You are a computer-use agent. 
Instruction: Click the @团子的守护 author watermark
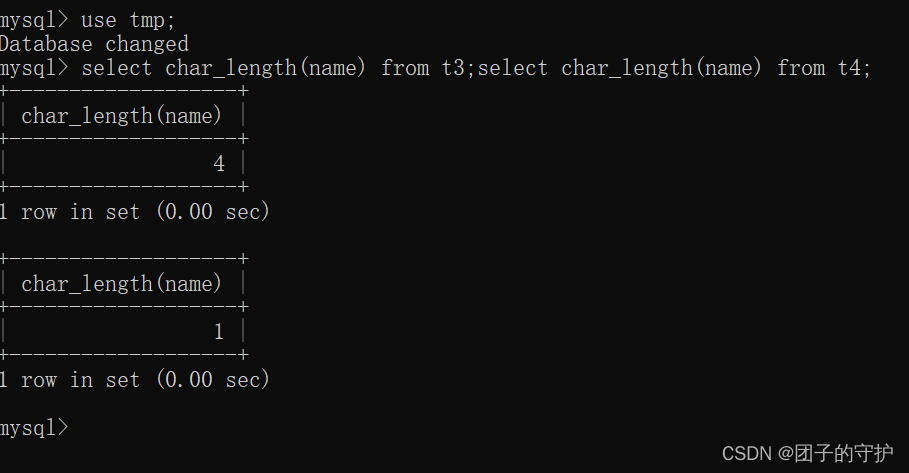point(835,453)
